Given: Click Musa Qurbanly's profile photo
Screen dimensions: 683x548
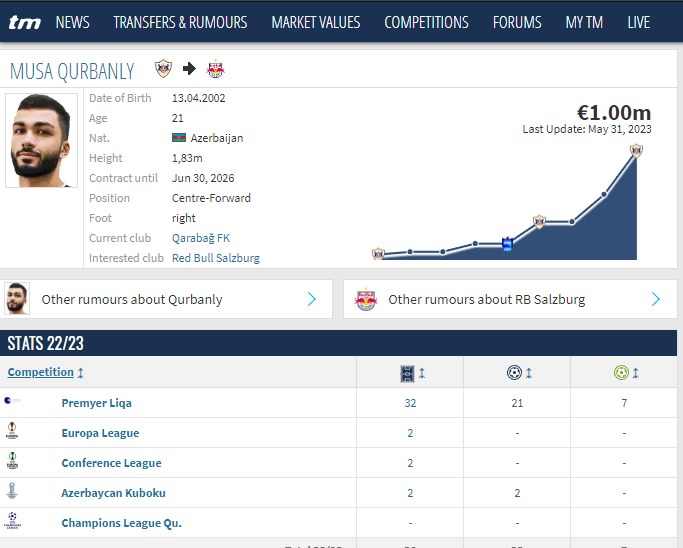Looking at the screenshot, I should click(42, 140).
